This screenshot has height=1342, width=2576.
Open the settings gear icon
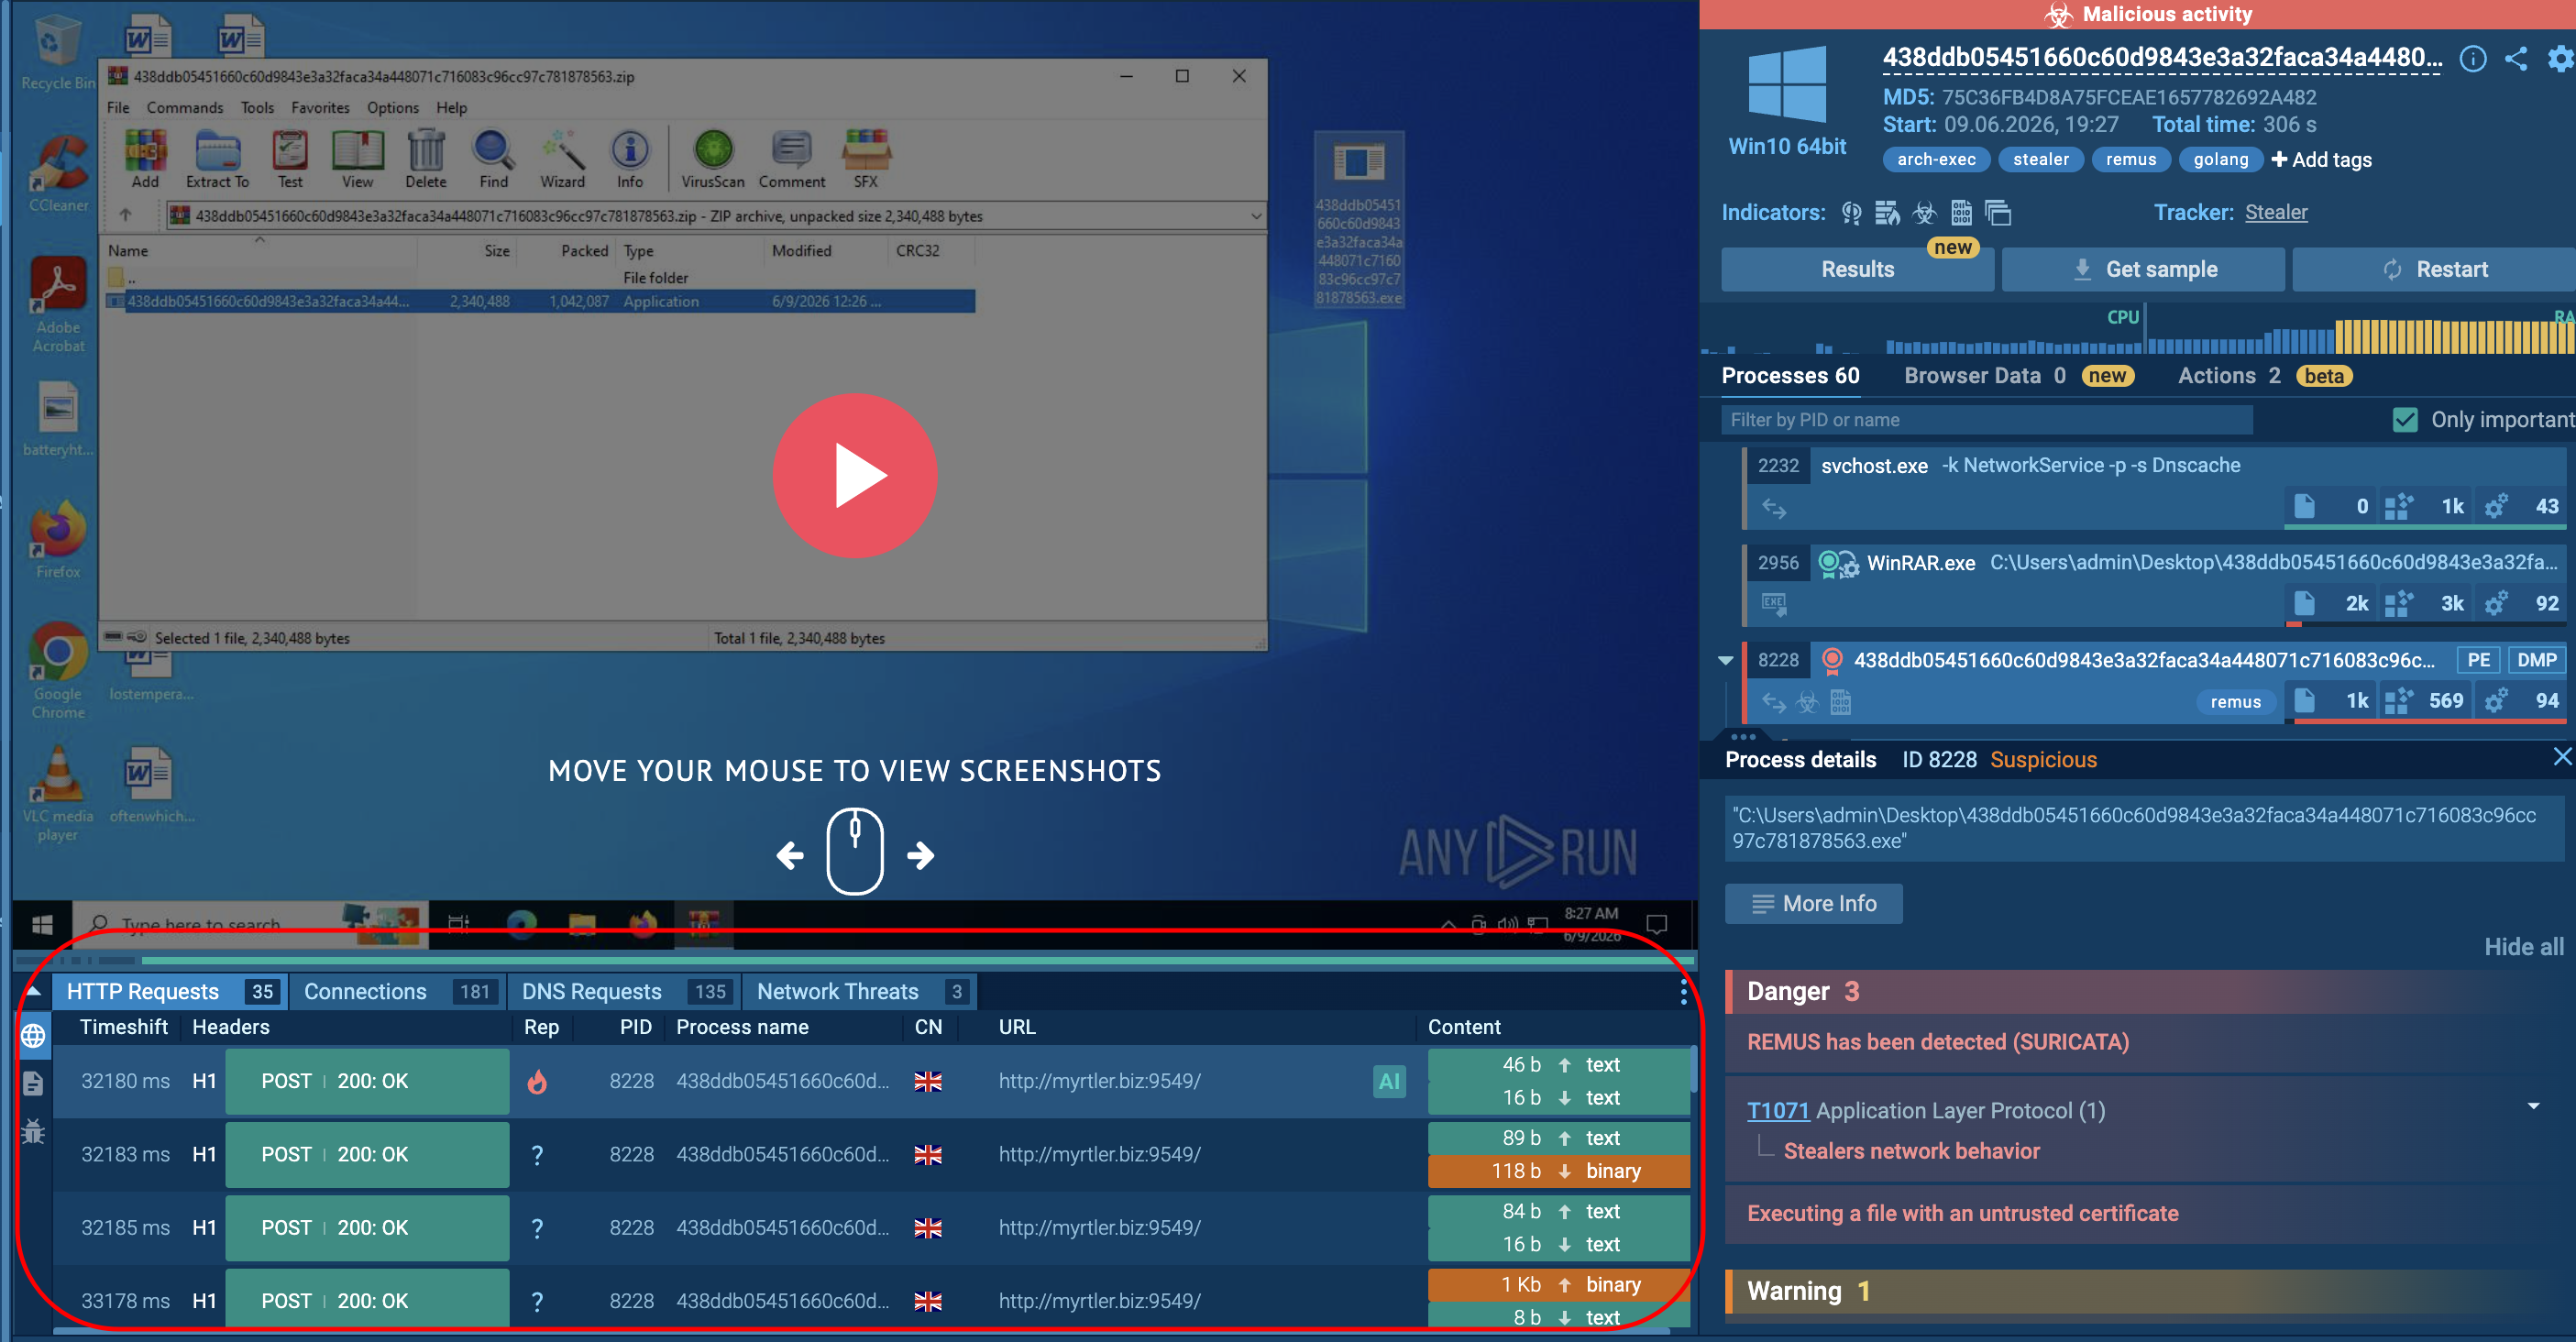[2559, 59]
